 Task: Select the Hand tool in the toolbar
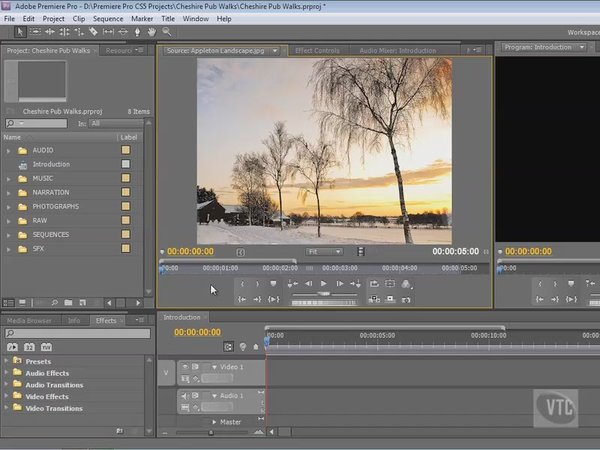[151, 32]
